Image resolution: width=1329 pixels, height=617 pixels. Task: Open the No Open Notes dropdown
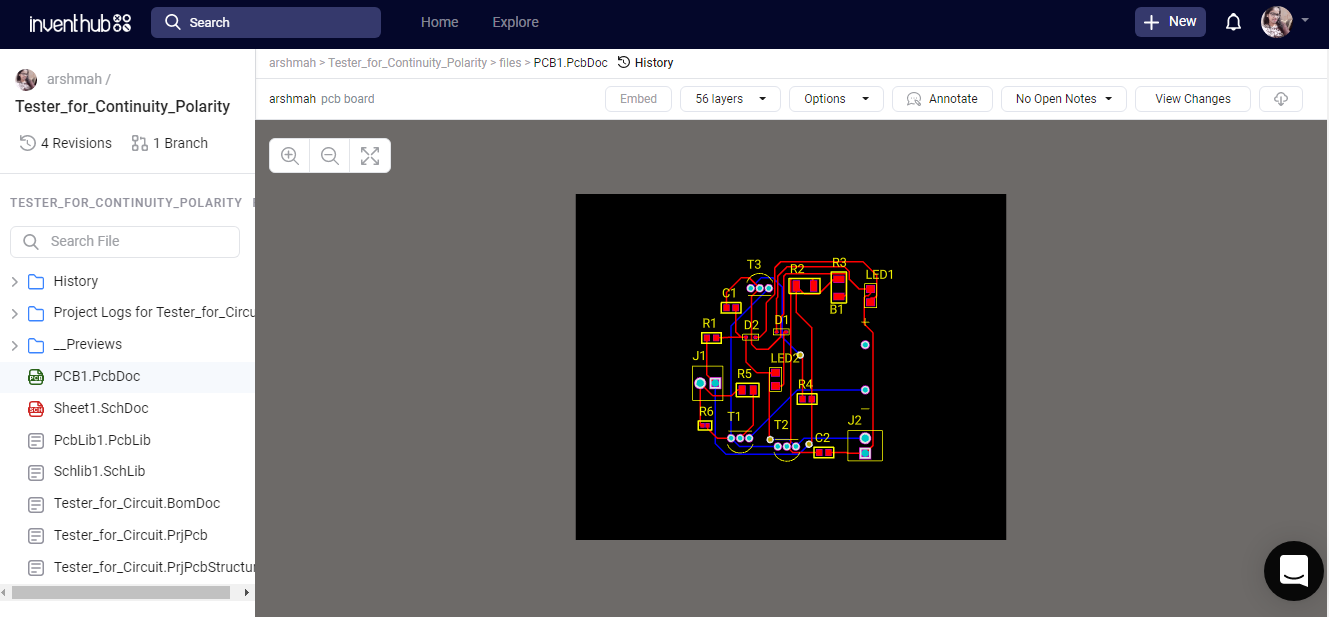(x=1064, y=99)
